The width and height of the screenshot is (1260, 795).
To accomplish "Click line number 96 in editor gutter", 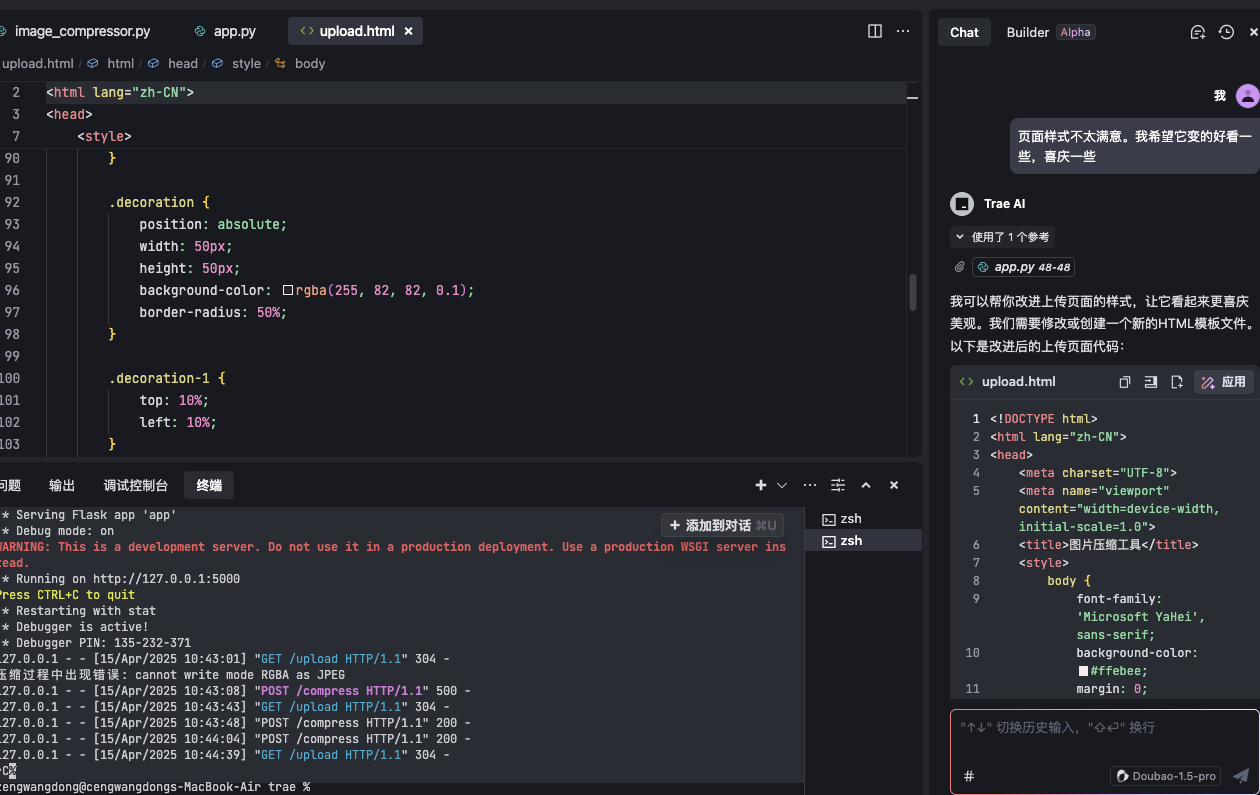I will (12, 290).
